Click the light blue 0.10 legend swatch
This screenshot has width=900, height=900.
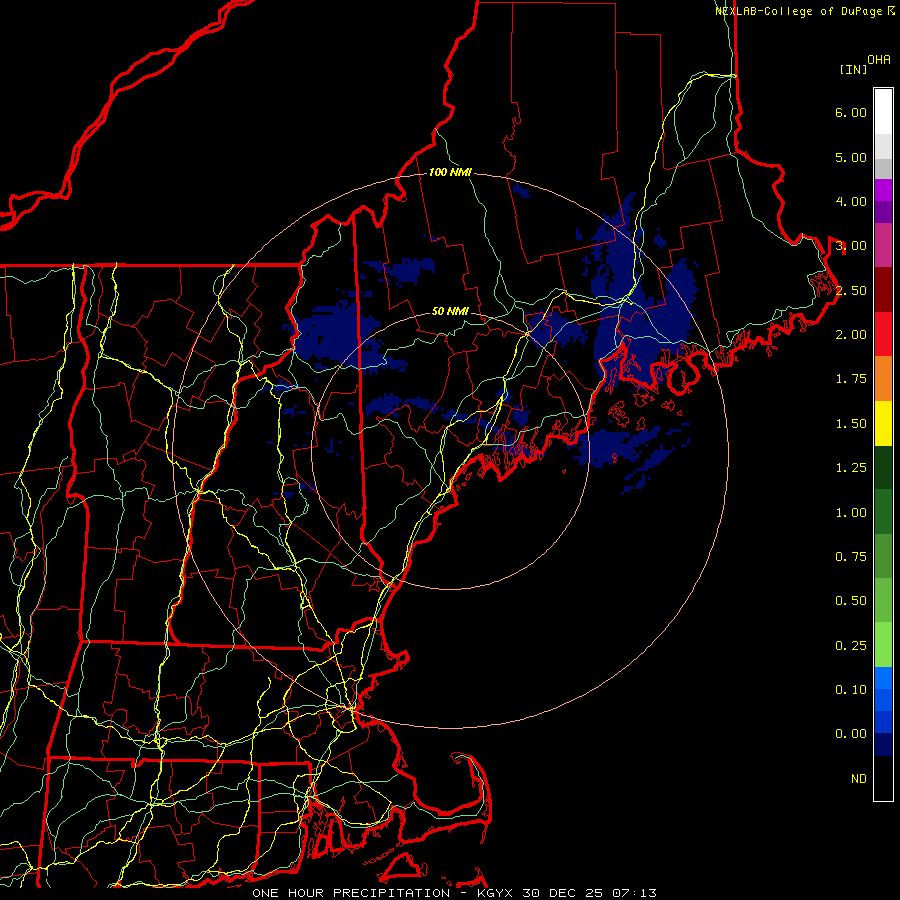point(883,678)
